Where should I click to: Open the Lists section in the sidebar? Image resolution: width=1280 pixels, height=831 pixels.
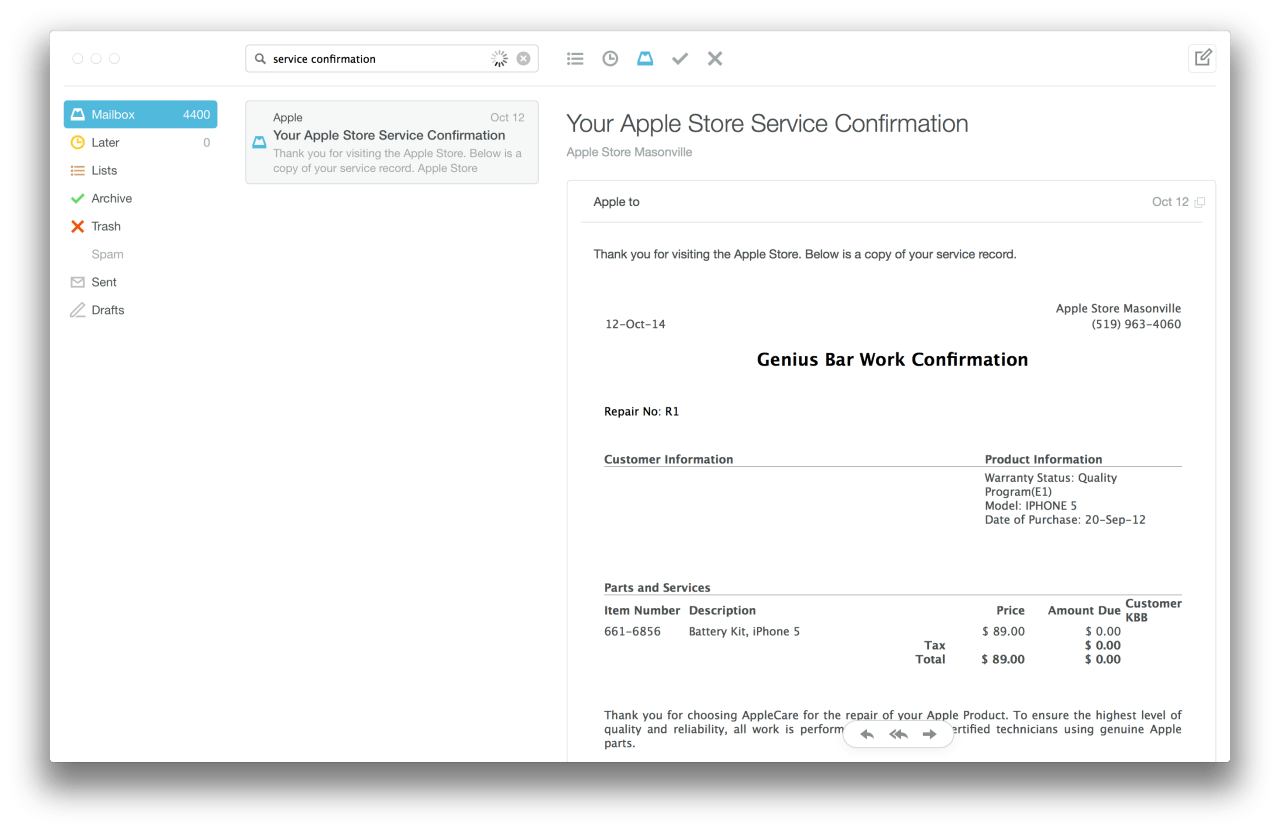pos(104,171)
